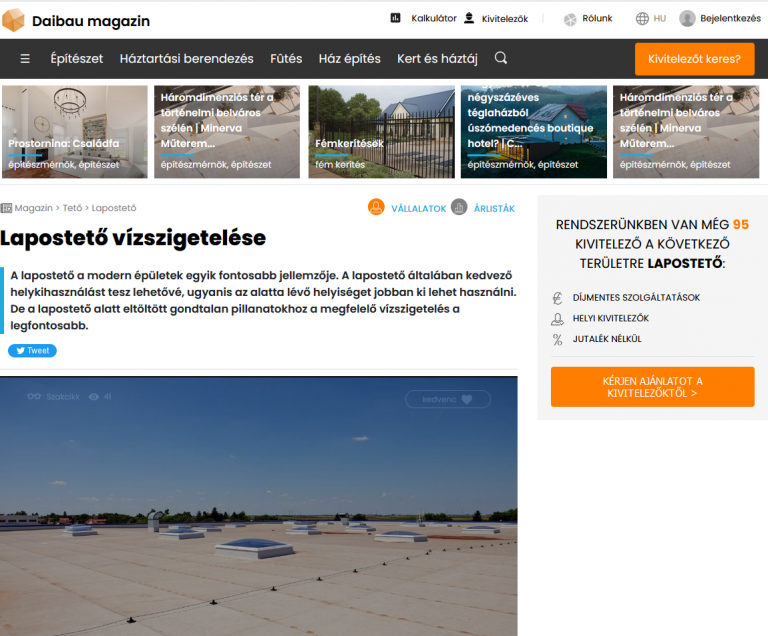Viewport: 768px width, 636px height.
Task: Select the Ház építés menu item
Action: [349, 59]
